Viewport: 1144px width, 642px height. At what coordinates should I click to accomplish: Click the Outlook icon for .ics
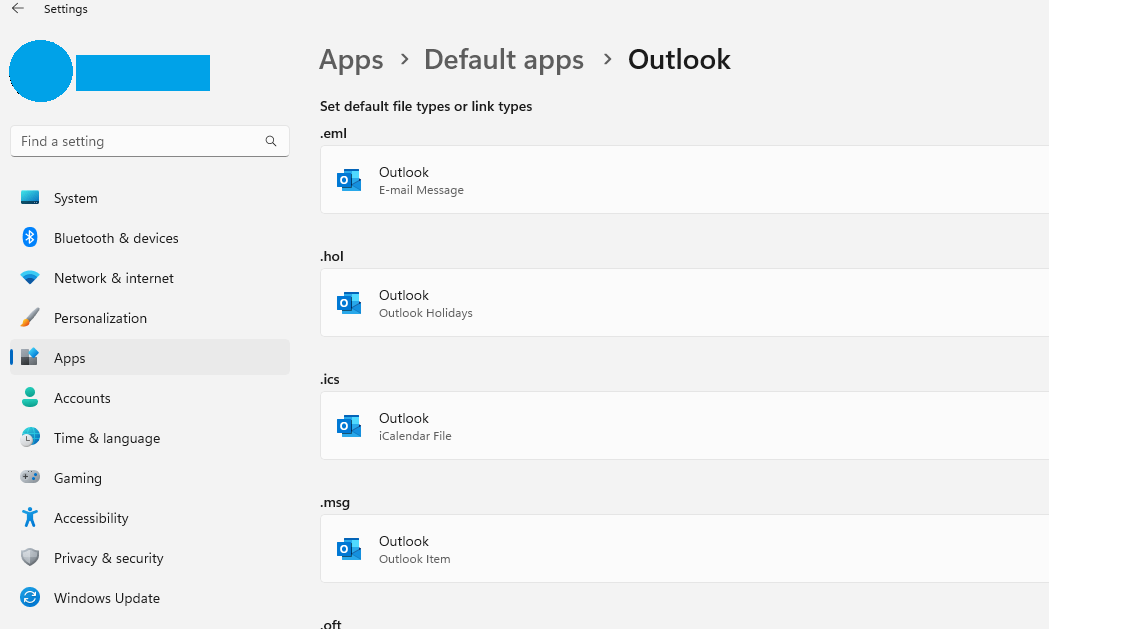coord(349,425)
